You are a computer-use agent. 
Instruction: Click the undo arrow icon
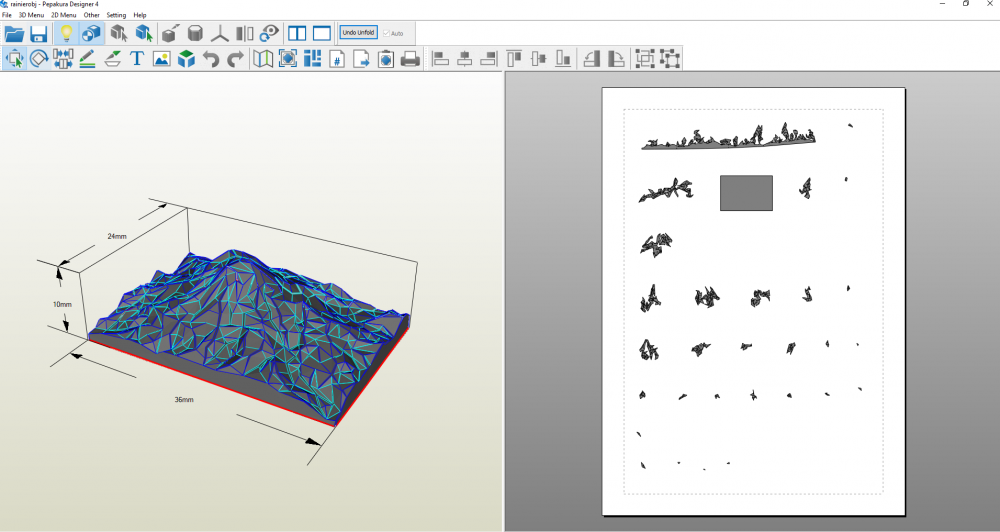pos(211,59)
